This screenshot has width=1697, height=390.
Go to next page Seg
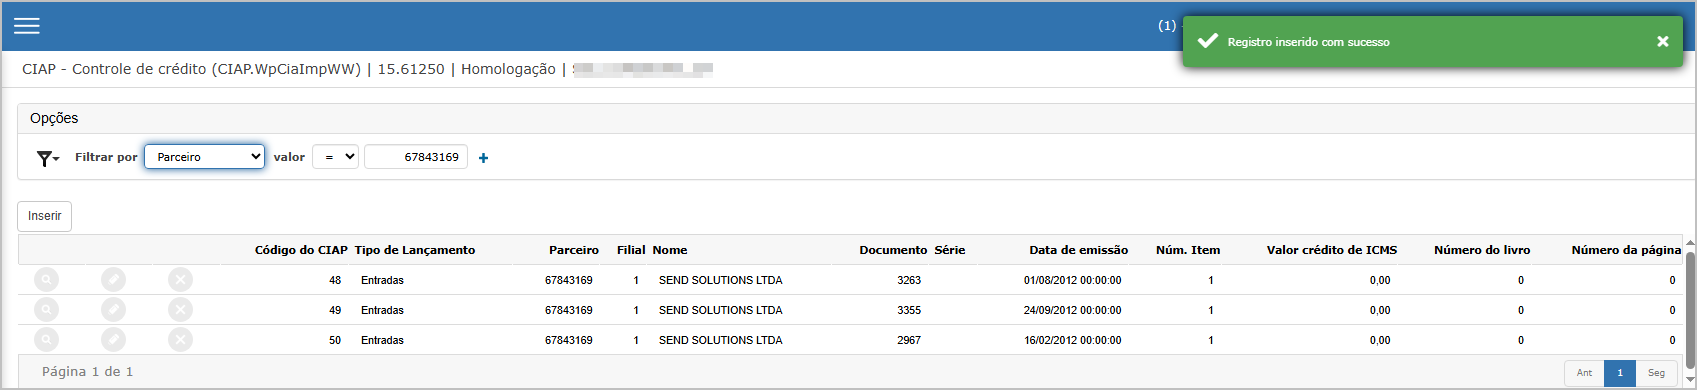[x=1656, y=373]
